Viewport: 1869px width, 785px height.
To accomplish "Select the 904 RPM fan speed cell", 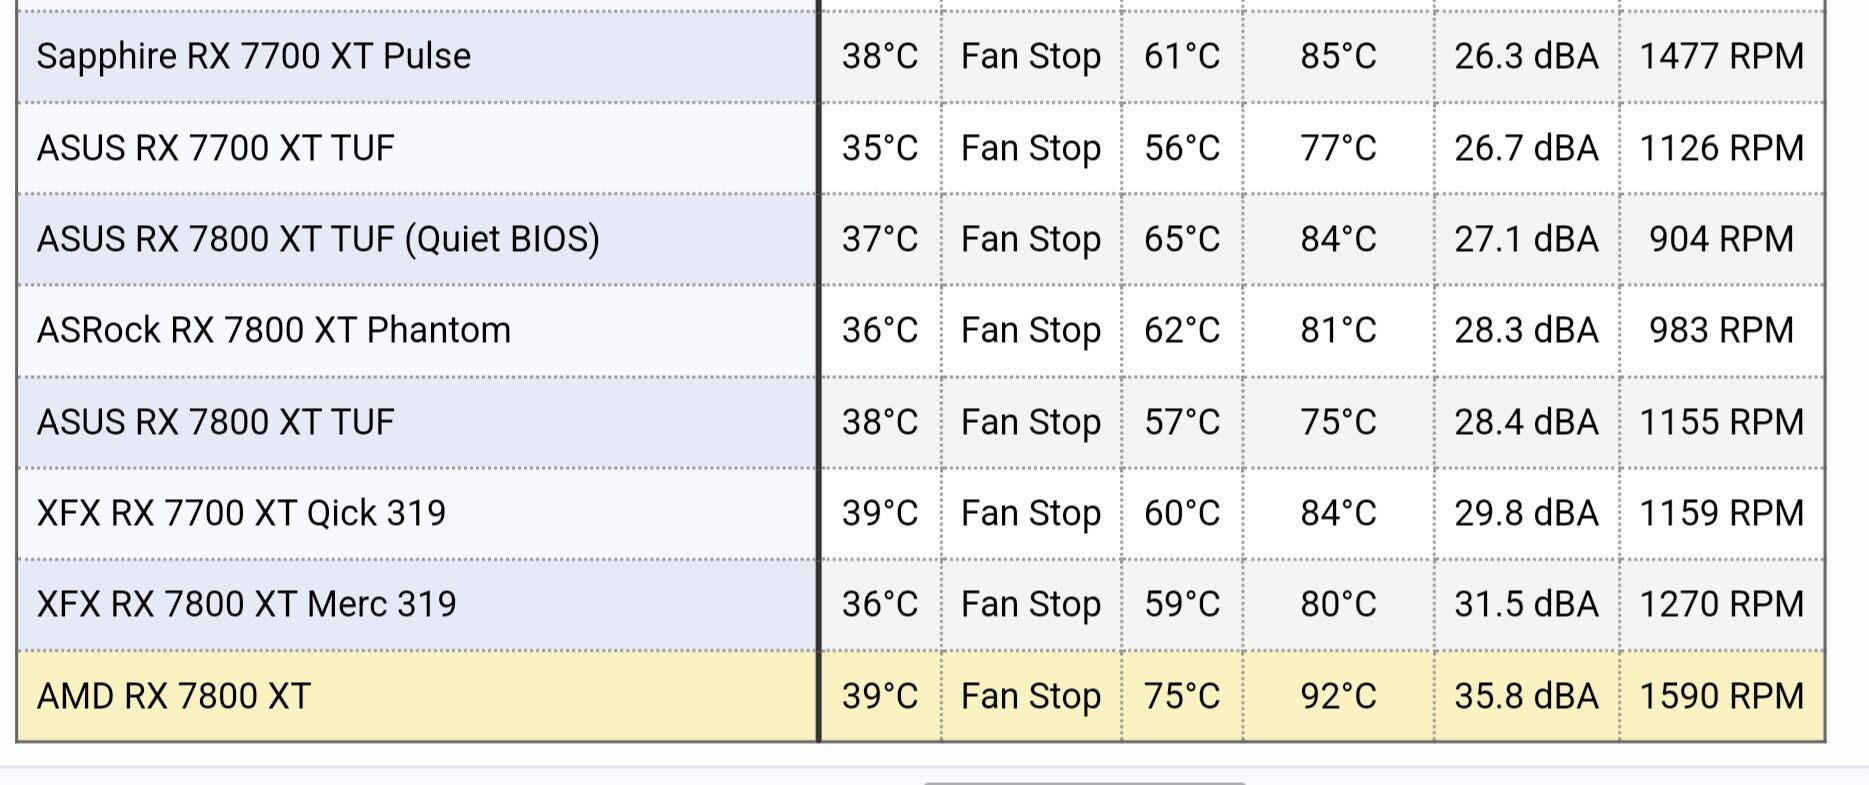I will pos(1721,240).
